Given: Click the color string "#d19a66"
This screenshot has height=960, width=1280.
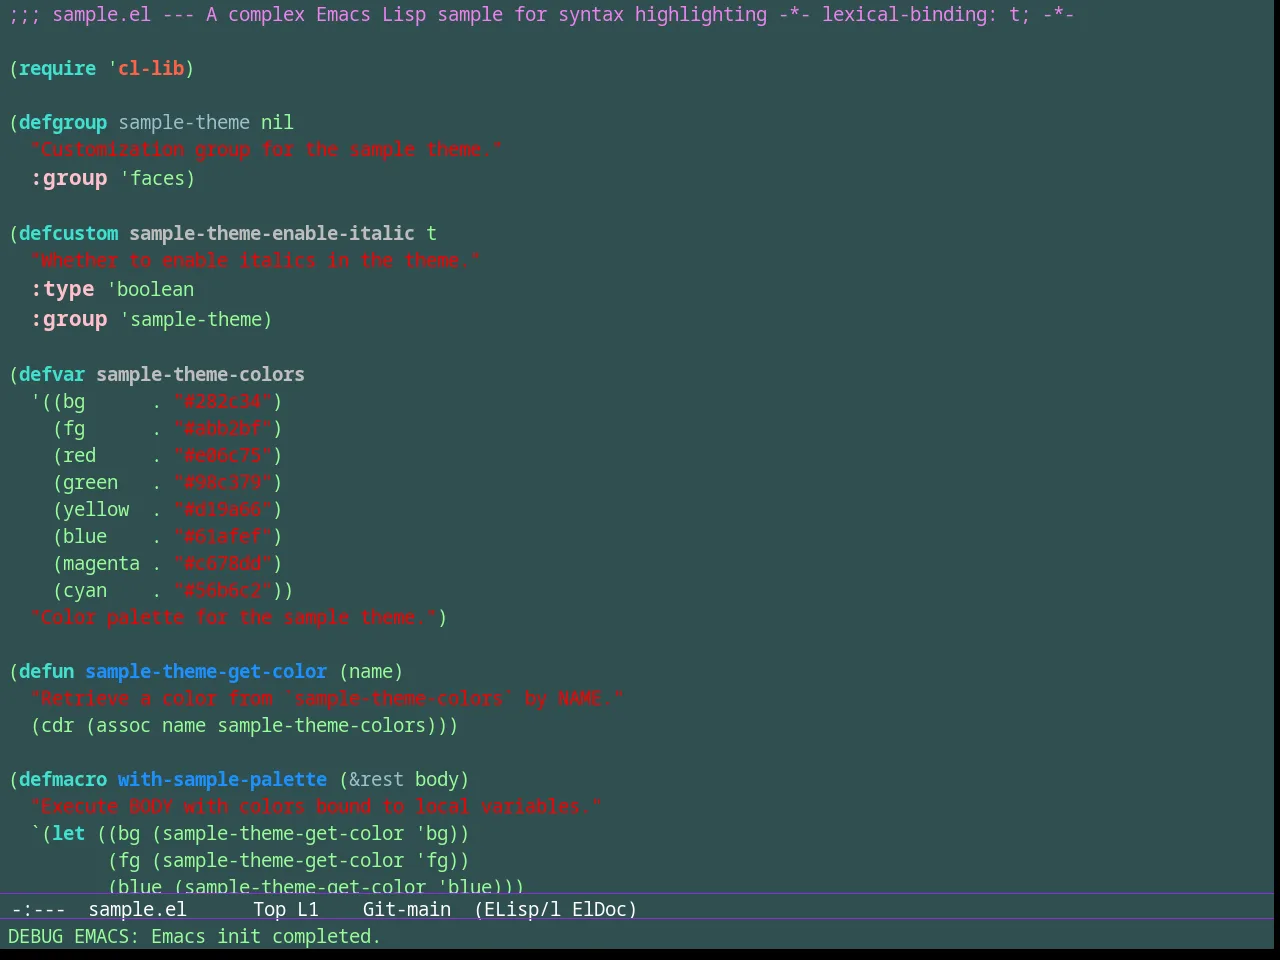Looking at the screenshot, I should (x=222, y=510).
